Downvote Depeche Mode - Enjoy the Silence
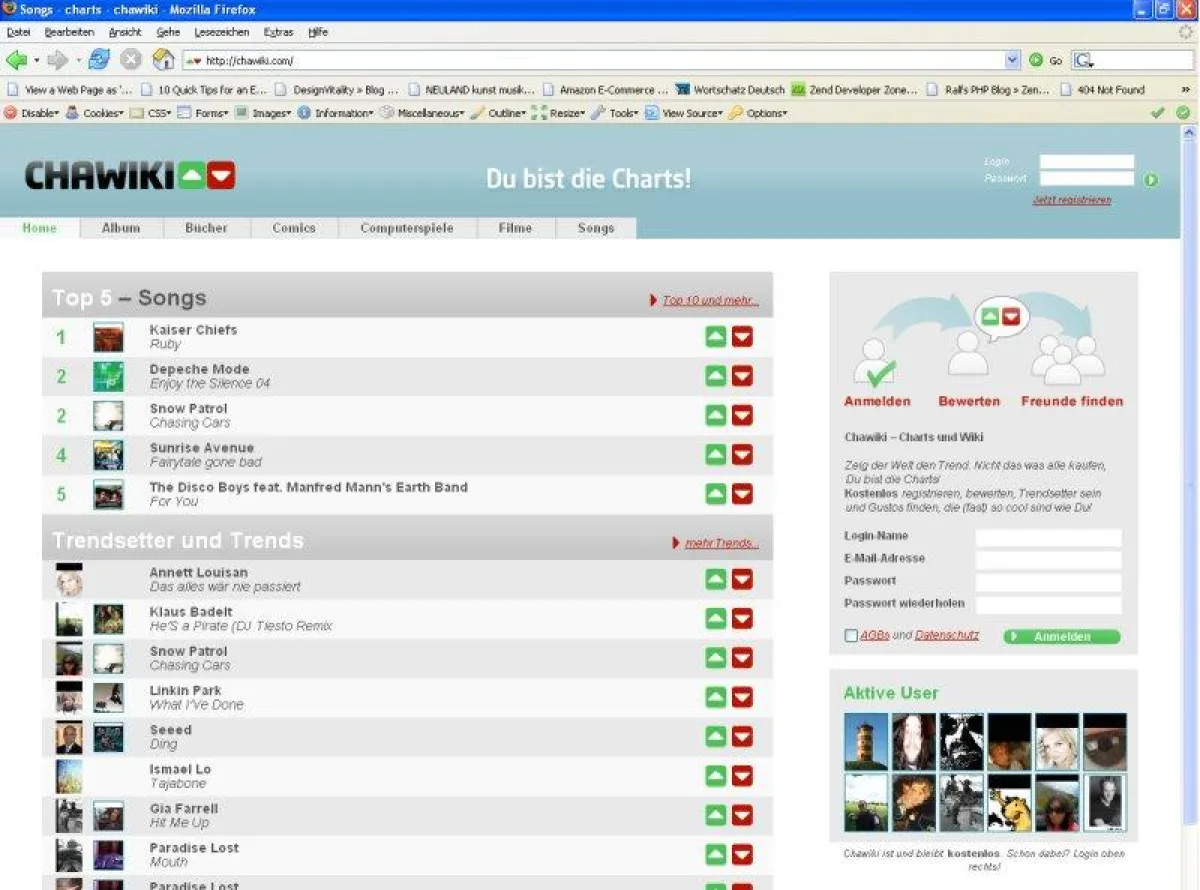 (x=742, y=375)
